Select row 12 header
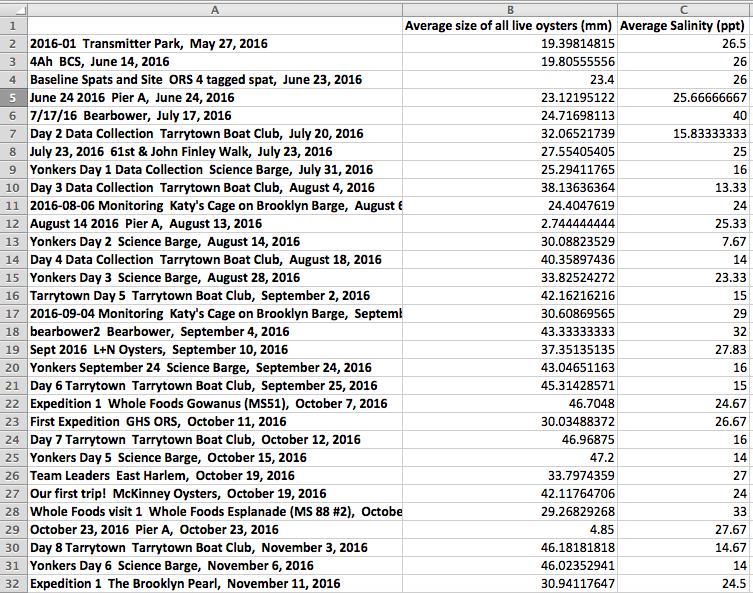 tap(13, 224)
